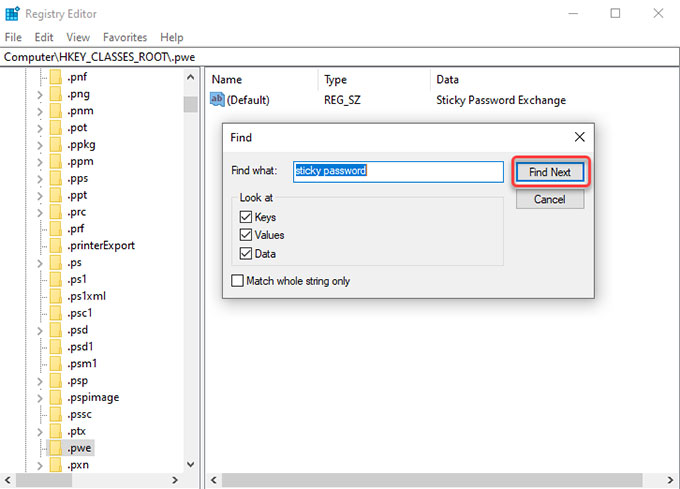Uncheck the Data checkbox
The width and height of the screenshot is (680, 489).
tap(246, 254)
